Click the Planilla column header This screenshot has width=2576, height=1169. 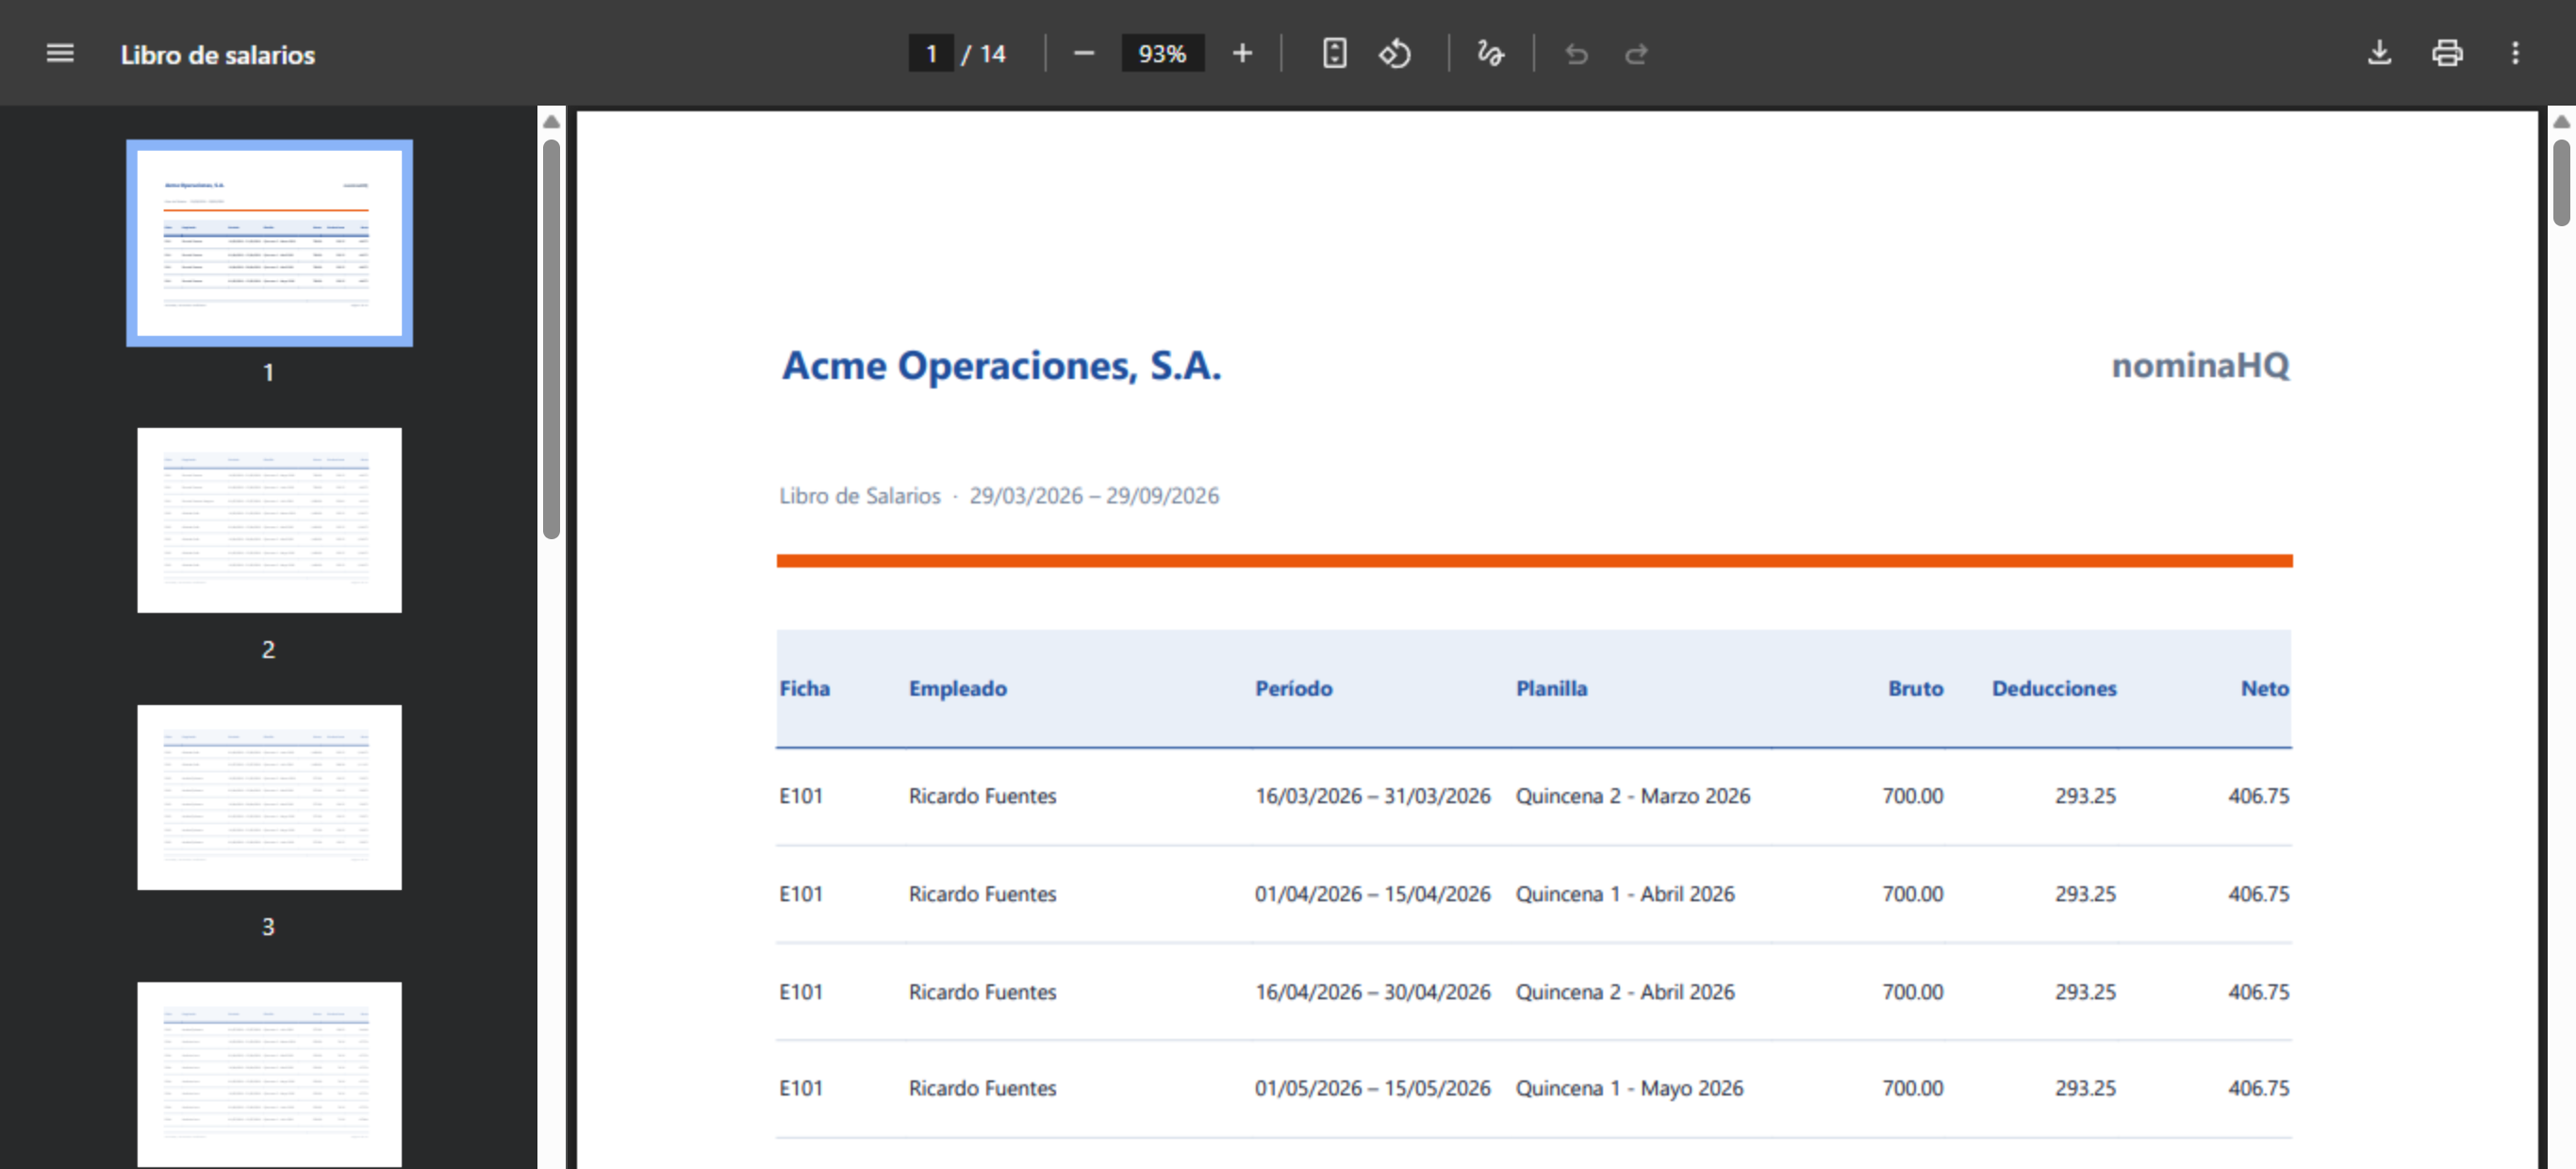(x=1551, y=688)
